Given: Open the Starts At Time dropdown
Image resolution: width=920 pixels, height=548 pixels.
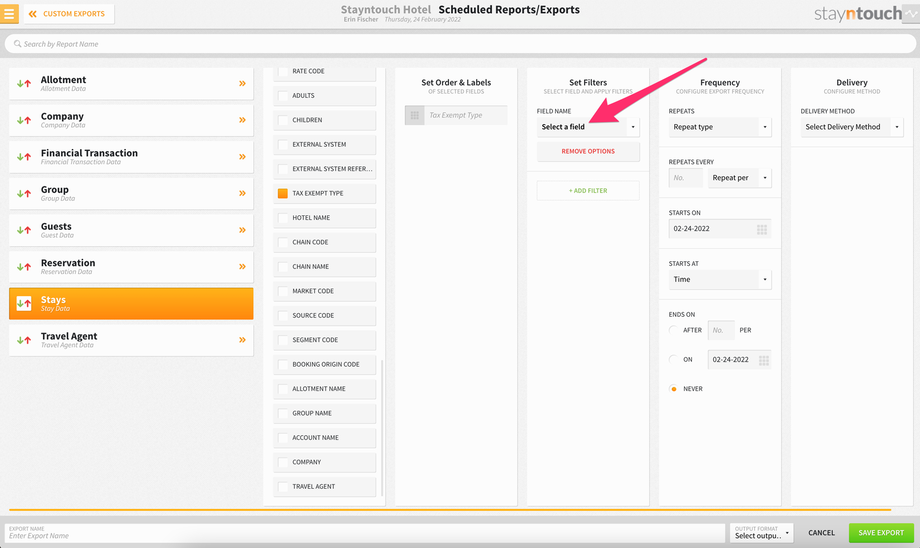Looking at the screenshot, I should click(720, 280).
